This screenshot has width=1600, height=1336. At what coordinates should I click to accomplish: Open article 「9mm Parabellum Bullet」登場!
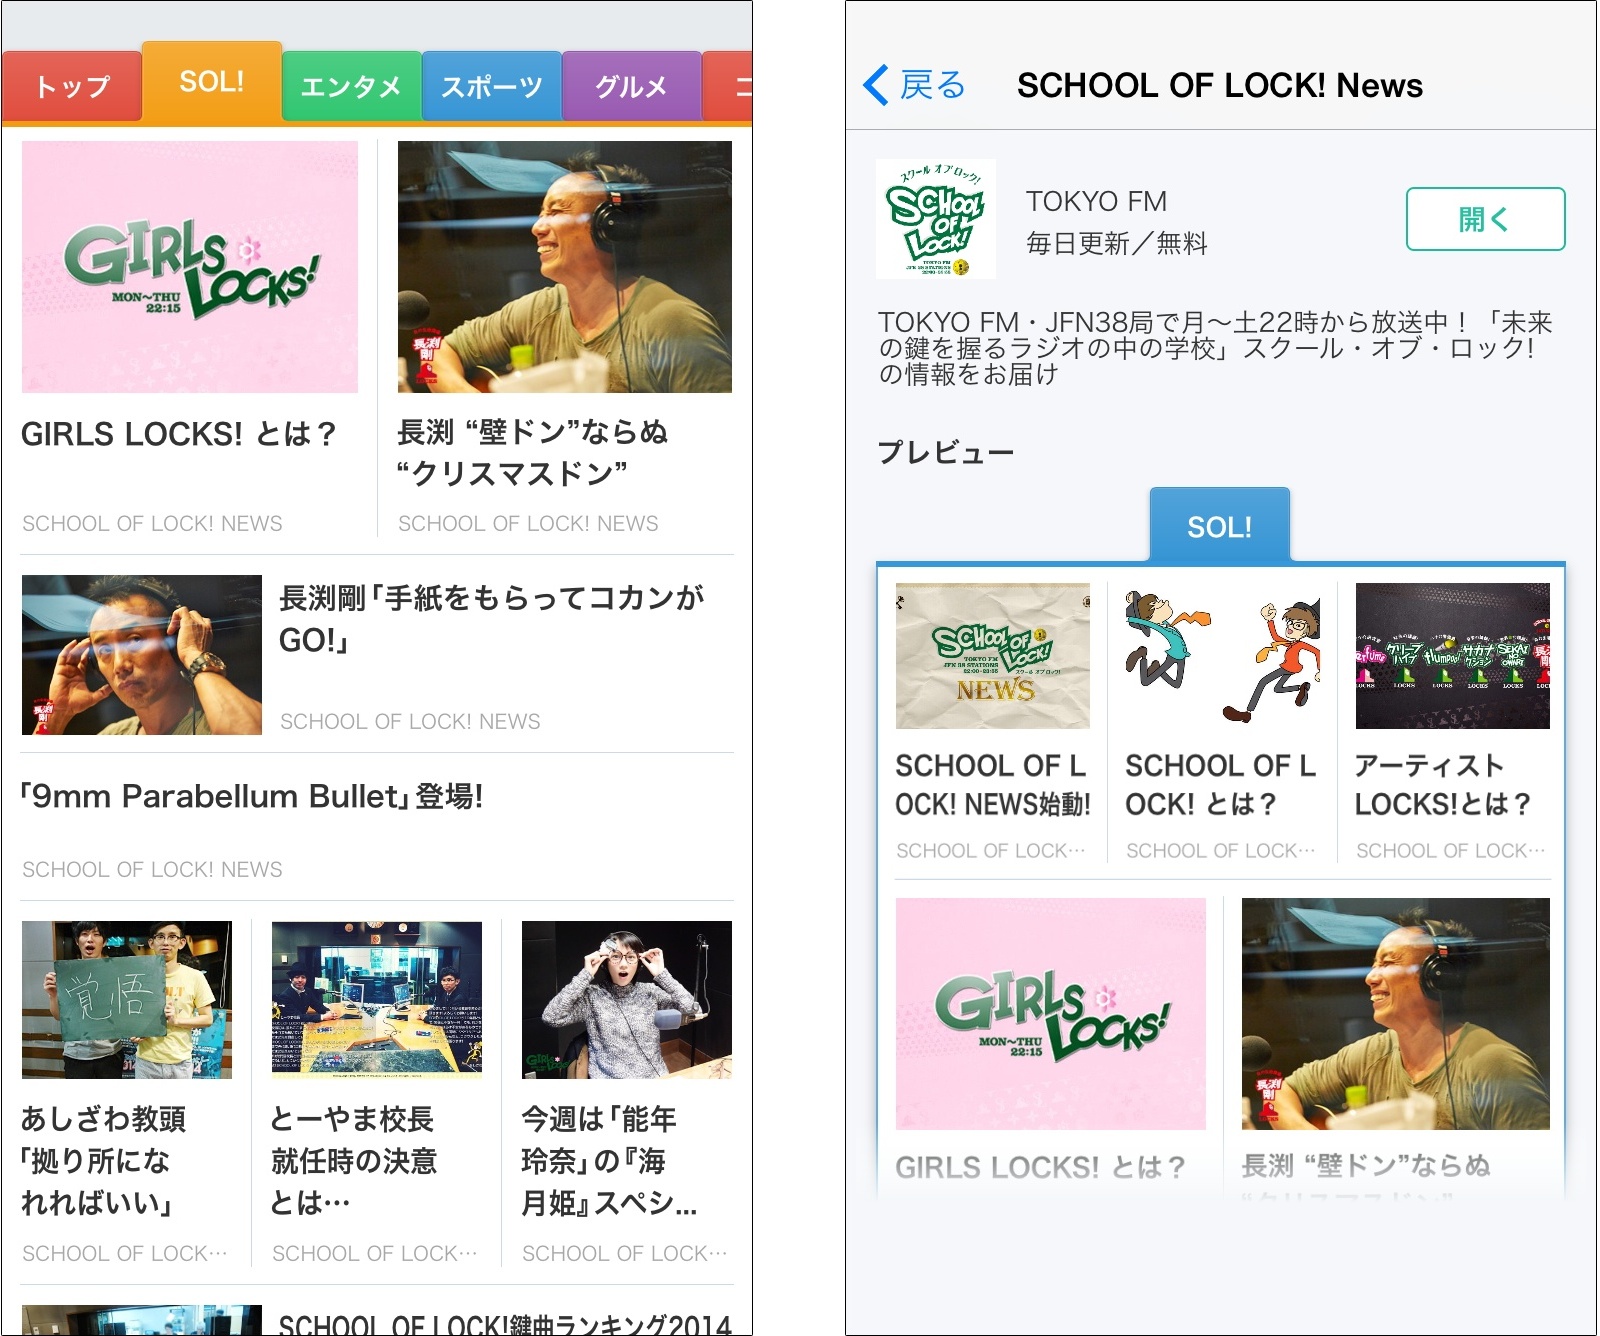[x=252, y=797]
